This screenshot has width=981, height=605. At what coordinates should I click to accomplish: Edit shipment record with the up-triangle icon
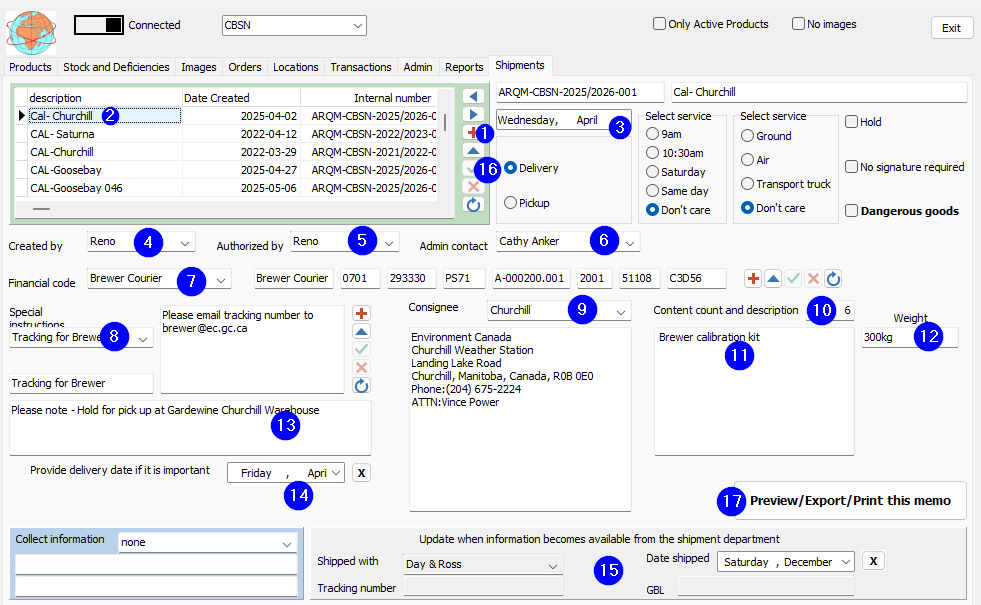[x=473, y=151]
